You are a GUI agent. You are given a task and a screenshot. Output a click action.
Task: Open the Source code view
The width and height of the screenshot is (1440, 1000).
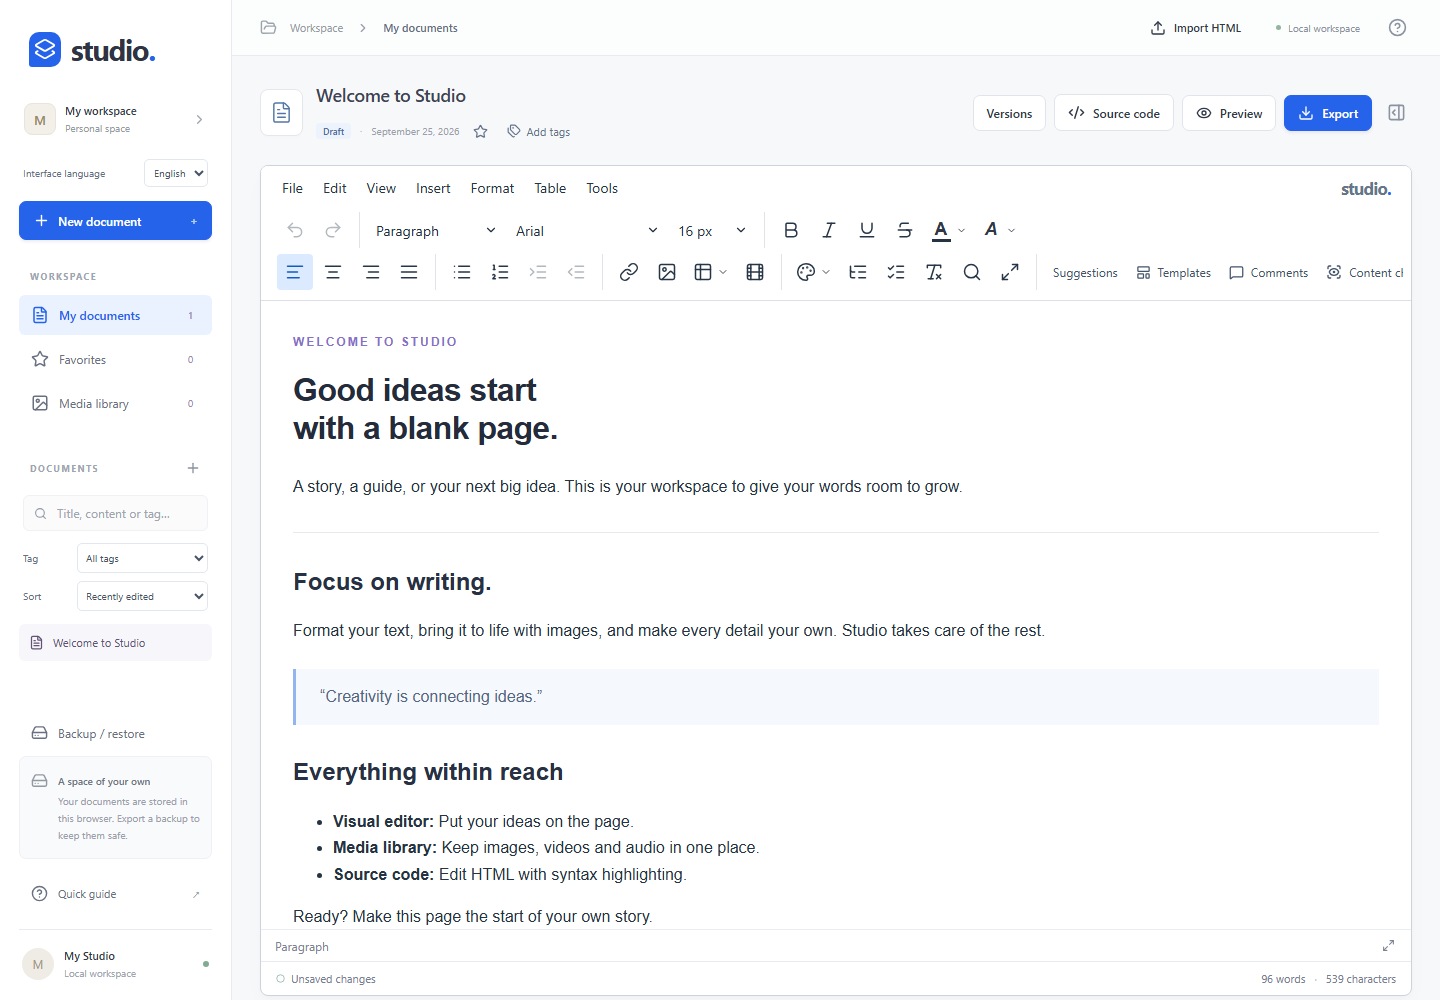tap(1114, 113)
